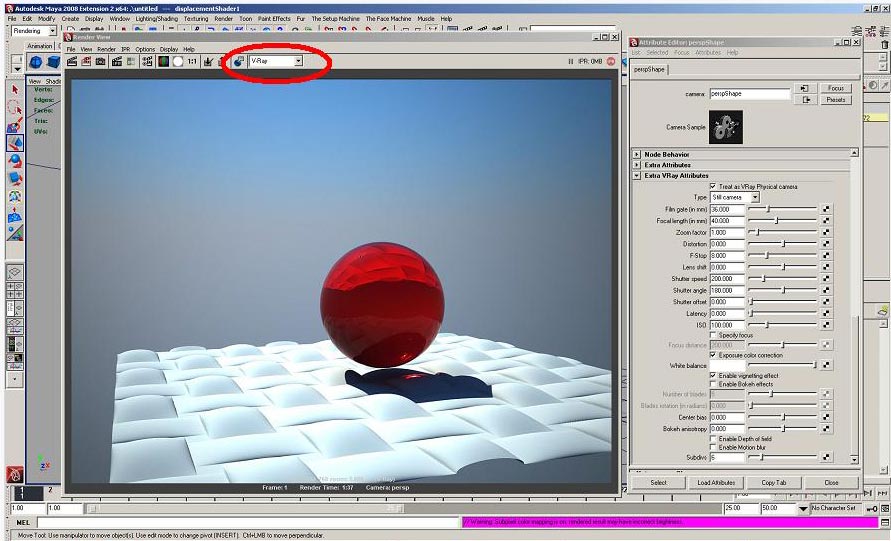Click the White balance color swatch

pos(727,365)
